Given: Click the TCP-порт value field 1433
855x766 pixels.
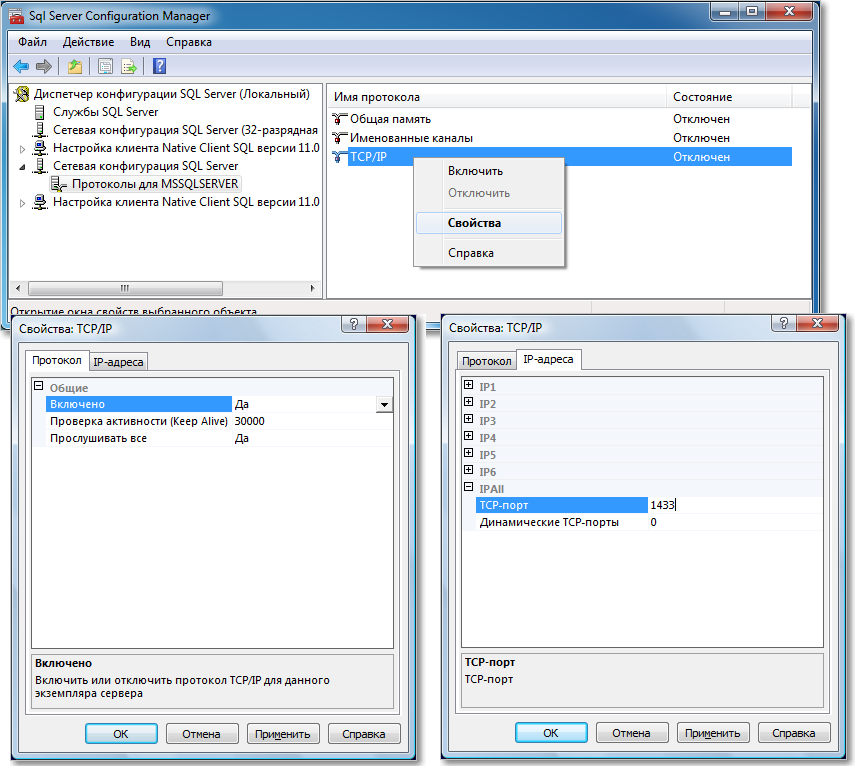Looking at the screenshot, I should [734, 505].
